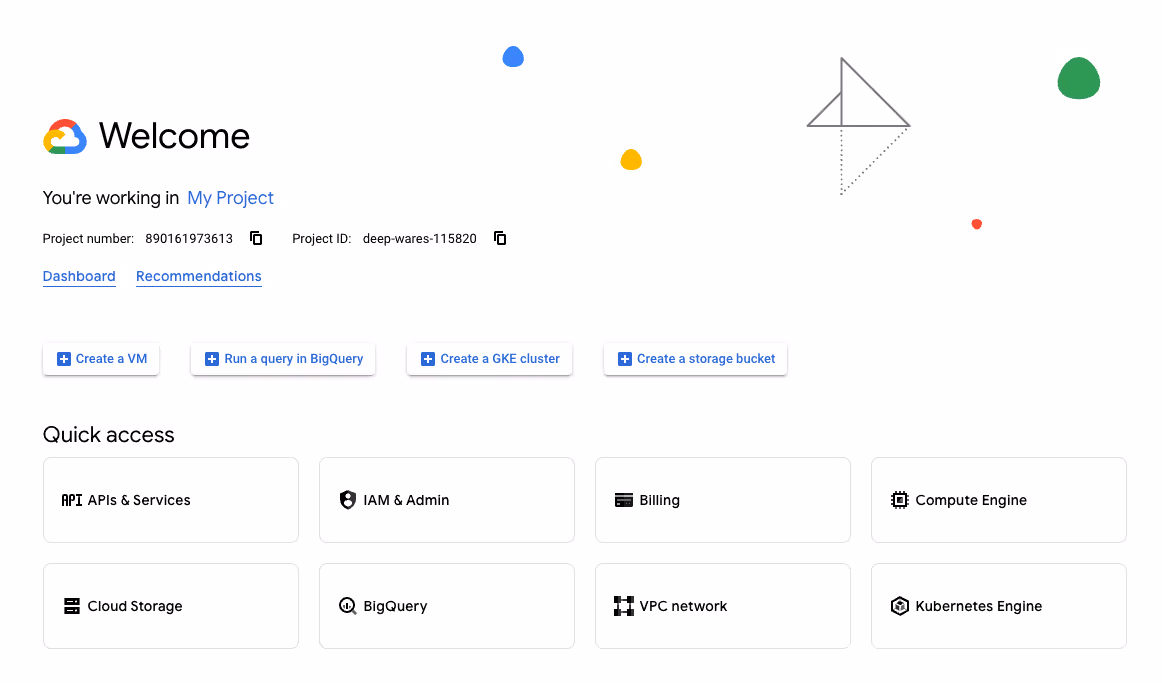Open the Billing quick access label
The width and height of the screenshot is (1162, 683).
pos(660,500)
